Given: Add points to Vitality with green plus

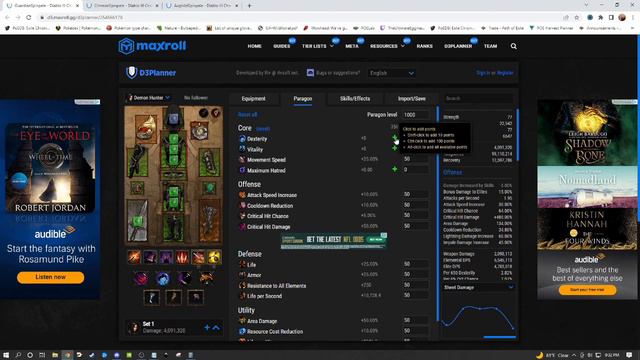Looking at the screenshot, I should (x=395, y=149).
